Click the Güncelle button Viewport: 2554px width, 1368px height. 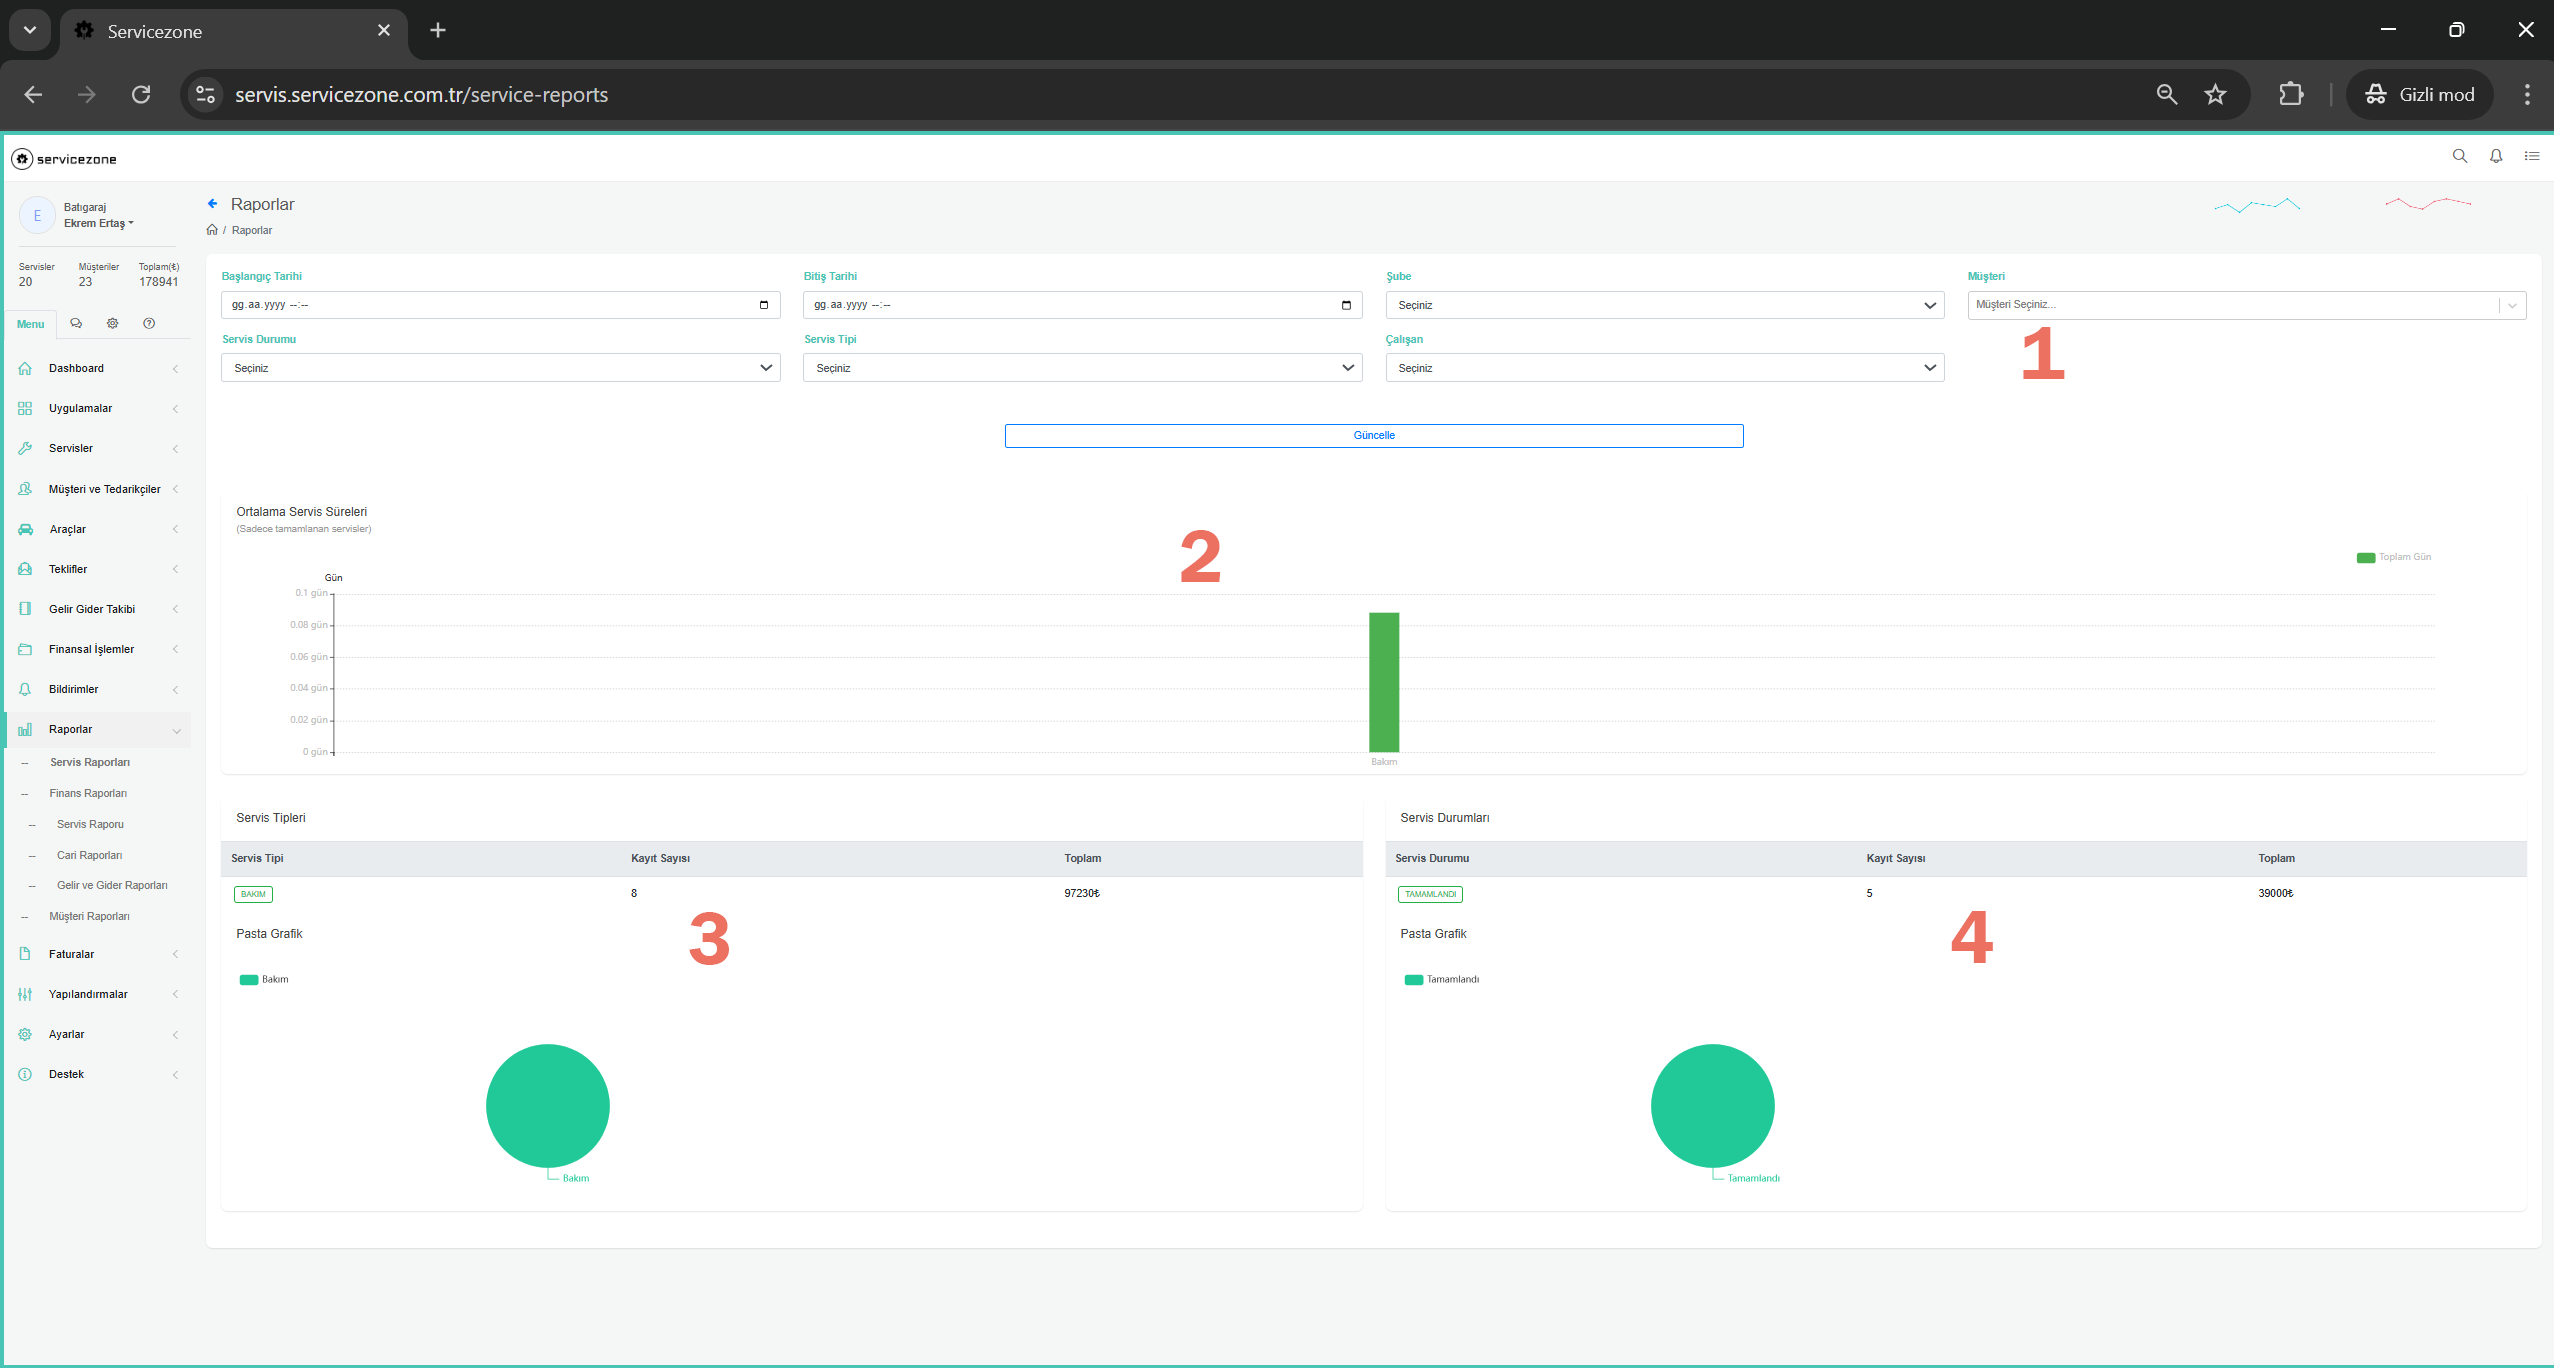[1374, 436]
